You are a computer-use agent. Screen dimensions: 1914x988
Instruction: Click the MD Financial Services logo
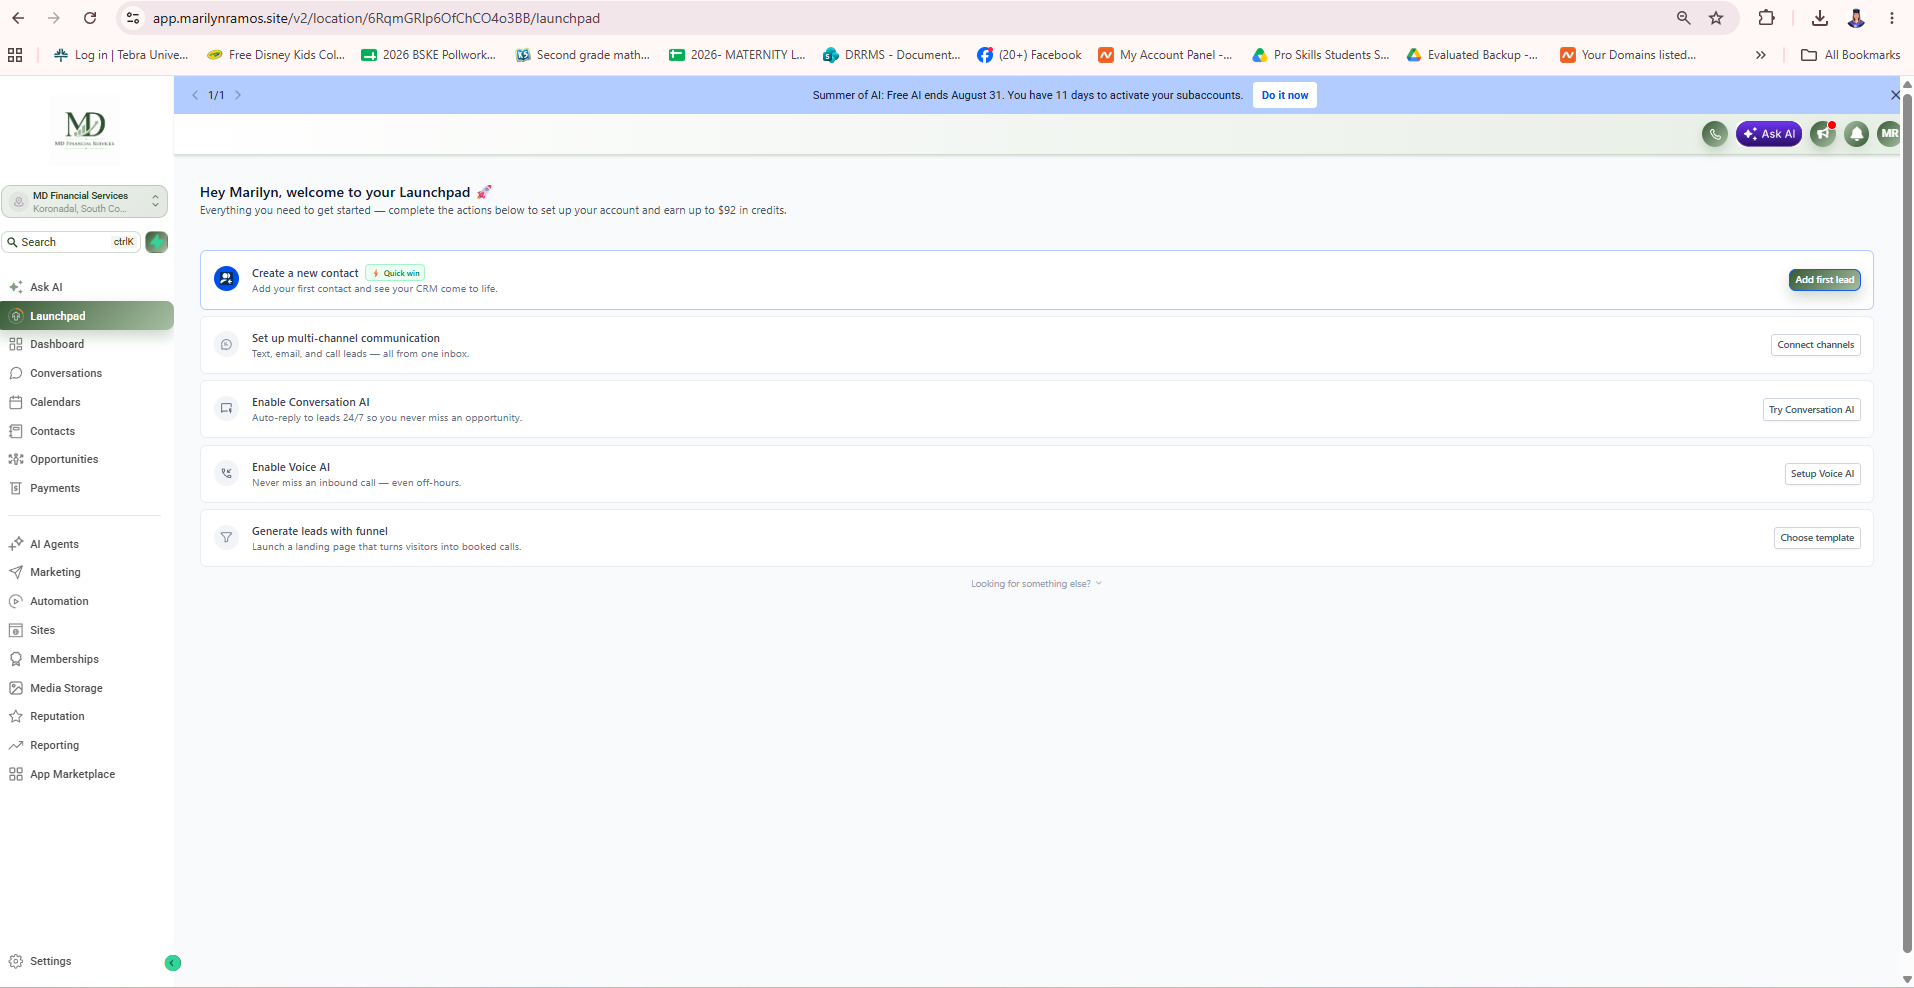85,128
